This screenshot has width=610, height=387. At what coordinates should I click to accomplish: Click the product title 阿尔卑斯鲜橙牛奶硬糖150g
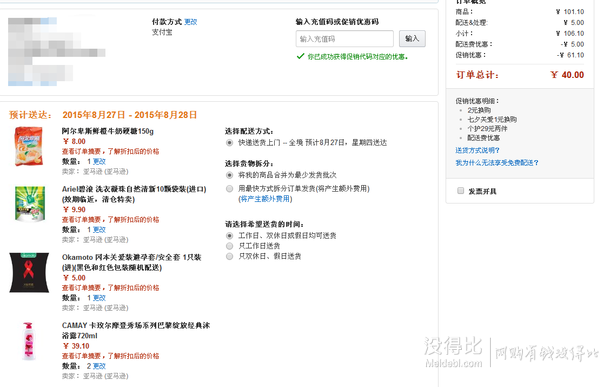click(108, 131)
